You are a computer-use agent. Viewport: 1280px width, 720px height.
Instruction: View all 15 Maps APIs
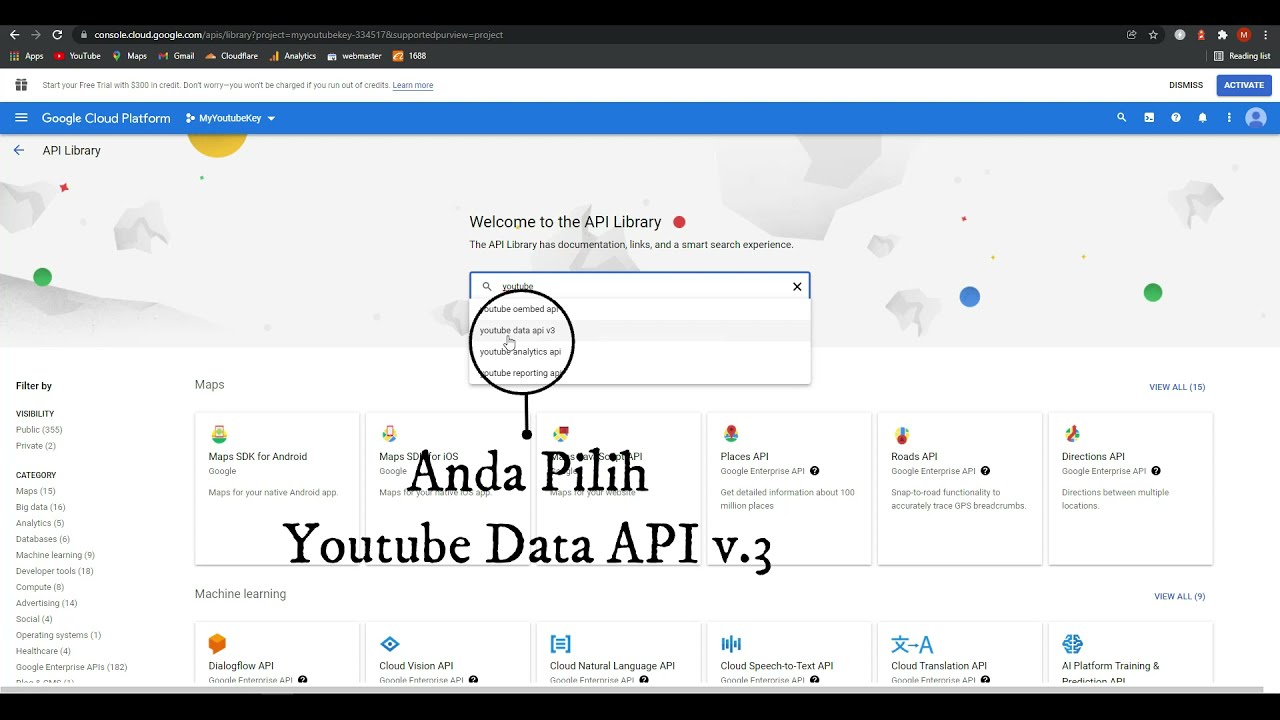pyautogui.click(x=1177, y=387)
